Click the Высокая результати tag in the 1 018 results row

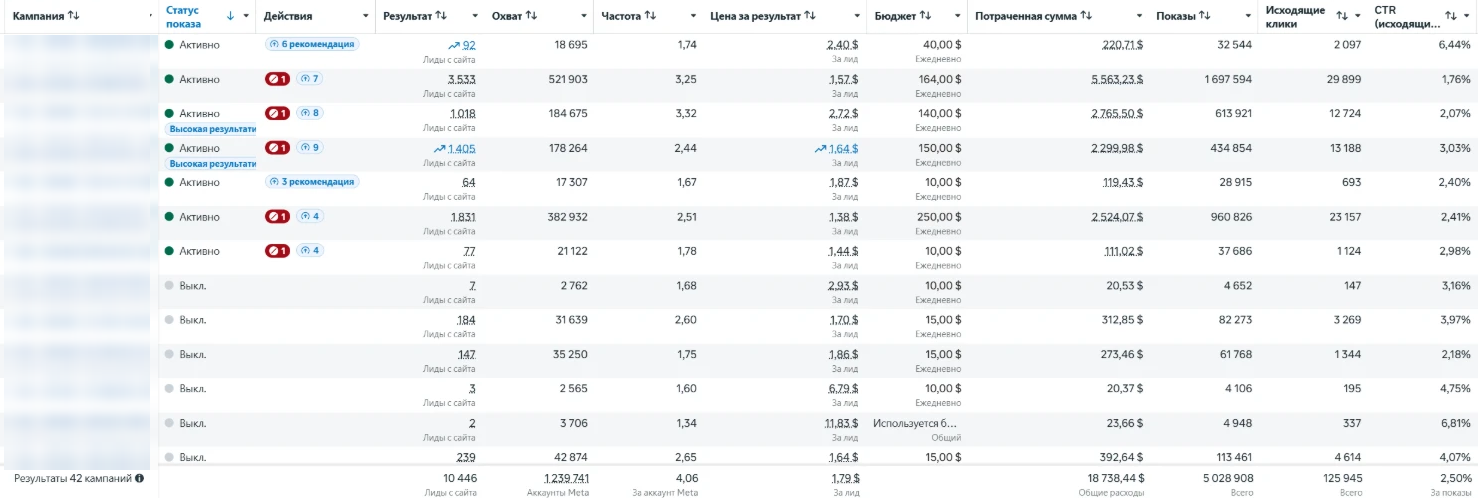tap(211, 129)
